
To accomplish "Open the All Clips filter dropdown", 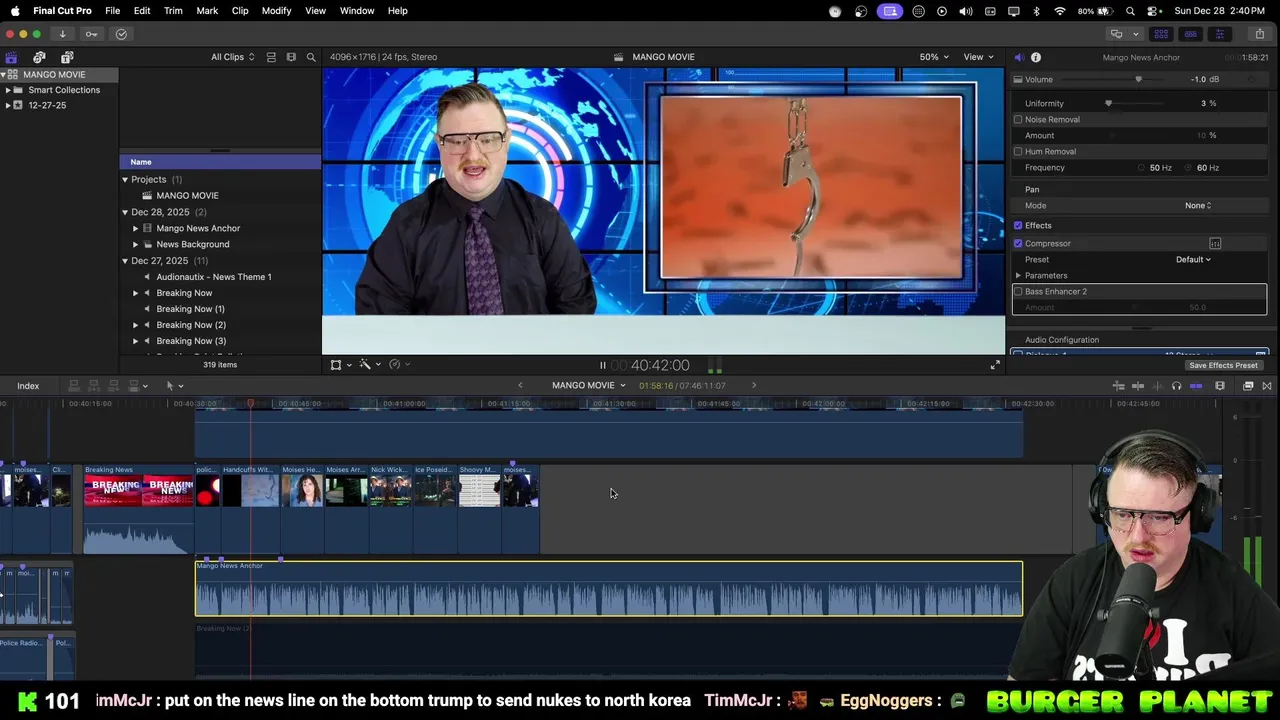I will (x=232, y=57).
